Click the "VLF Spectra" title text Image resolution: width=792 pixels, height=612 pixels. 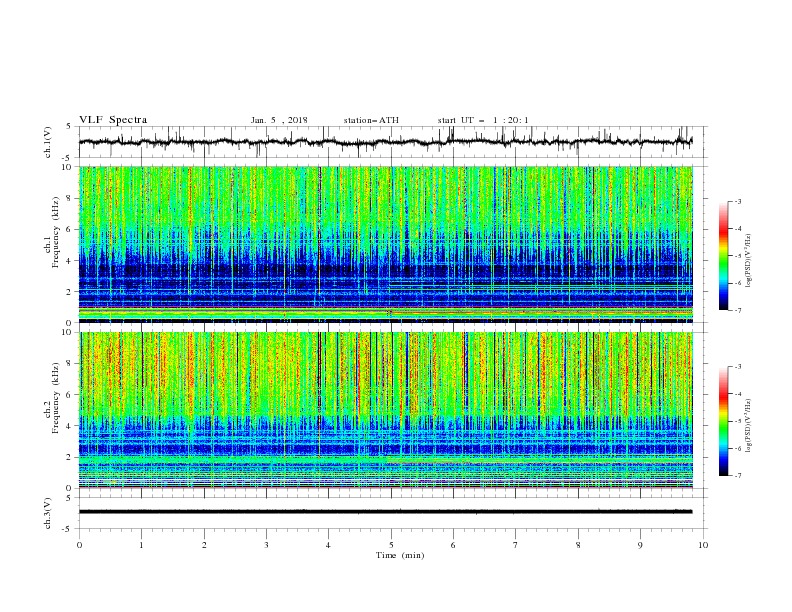113,120
